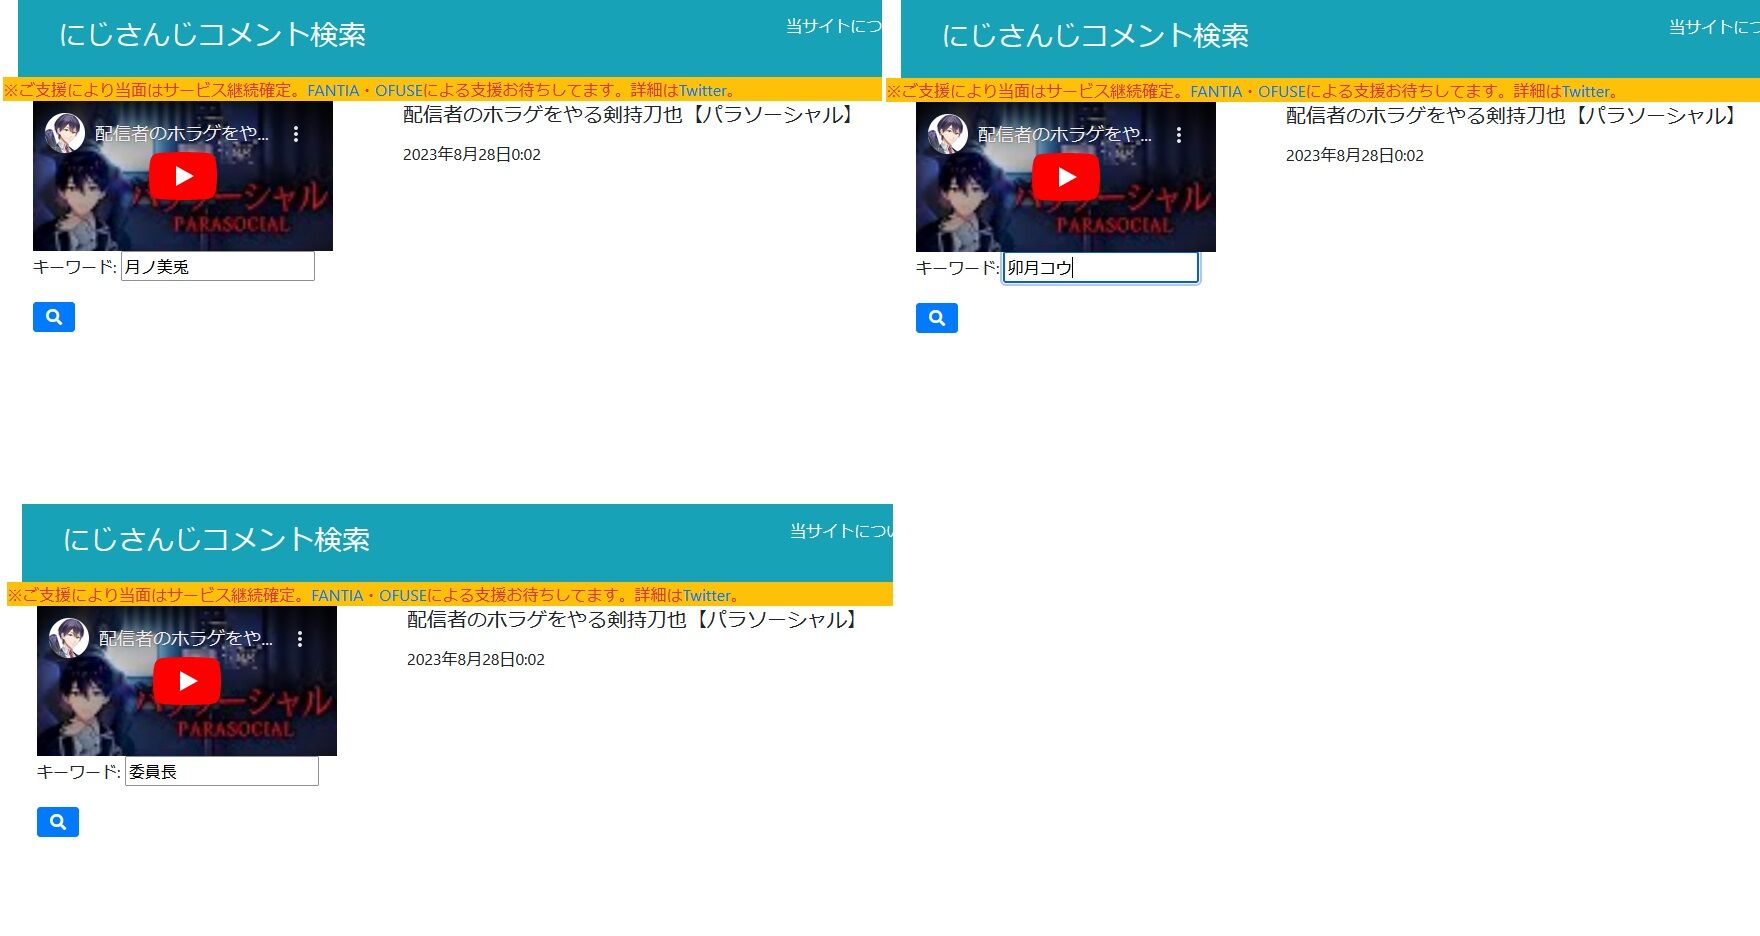This screenshot has width=1760, height=936.
Task: Focus the keyword field containing 委員長
Action: click(x=222, y=771)
